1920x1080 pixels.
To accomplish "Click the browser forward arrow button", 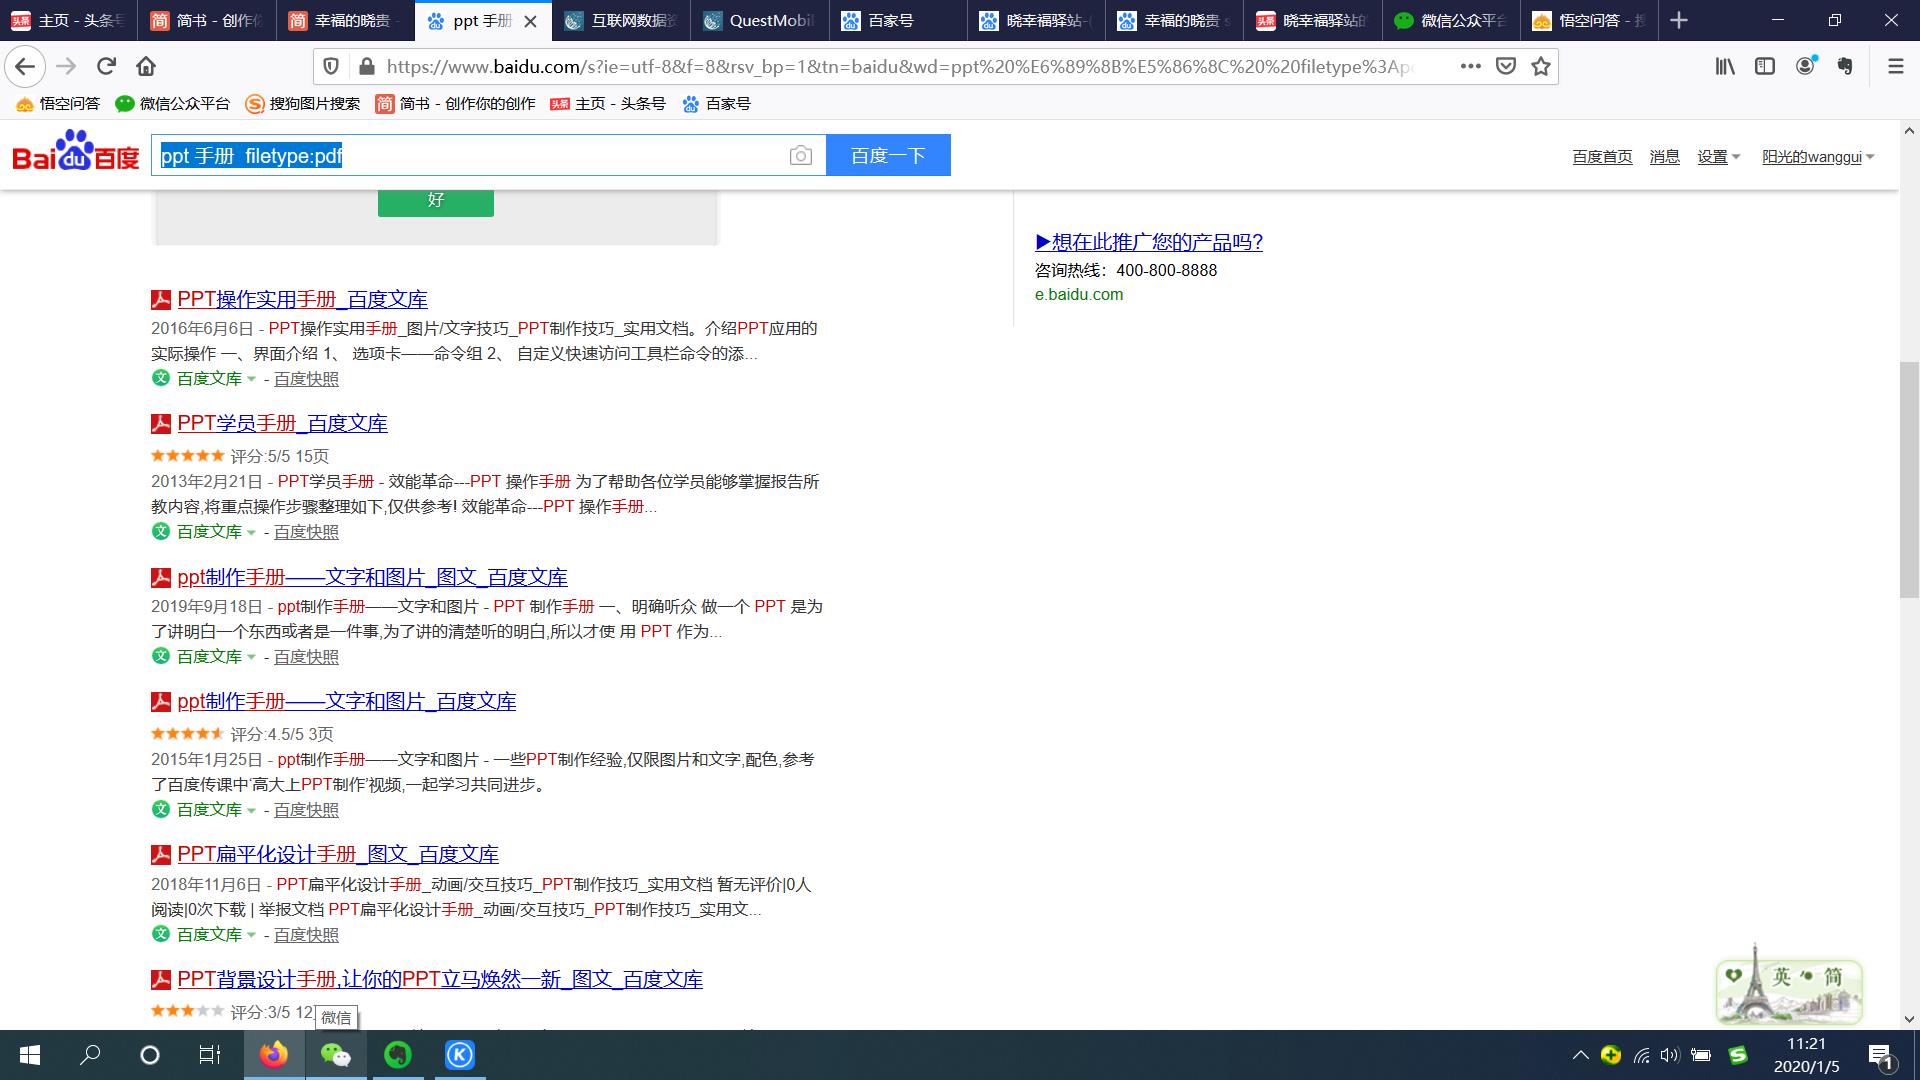I will [x=66, y=66].
